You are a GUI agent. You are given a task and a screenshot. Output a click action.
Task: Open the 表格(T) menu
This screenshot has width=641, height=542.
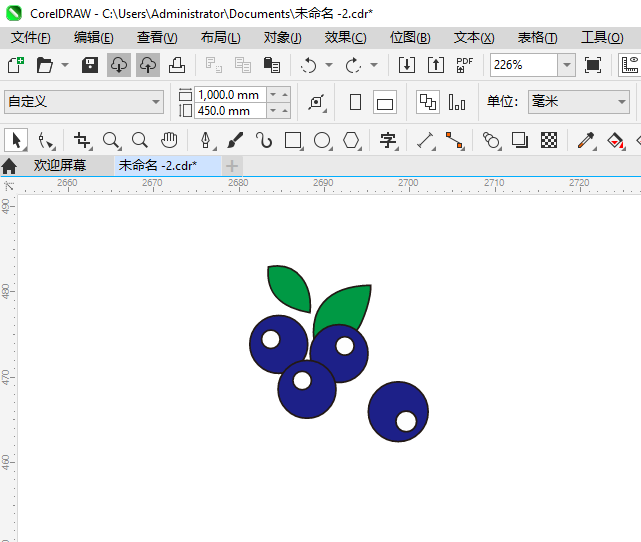(x=538, y=38)
